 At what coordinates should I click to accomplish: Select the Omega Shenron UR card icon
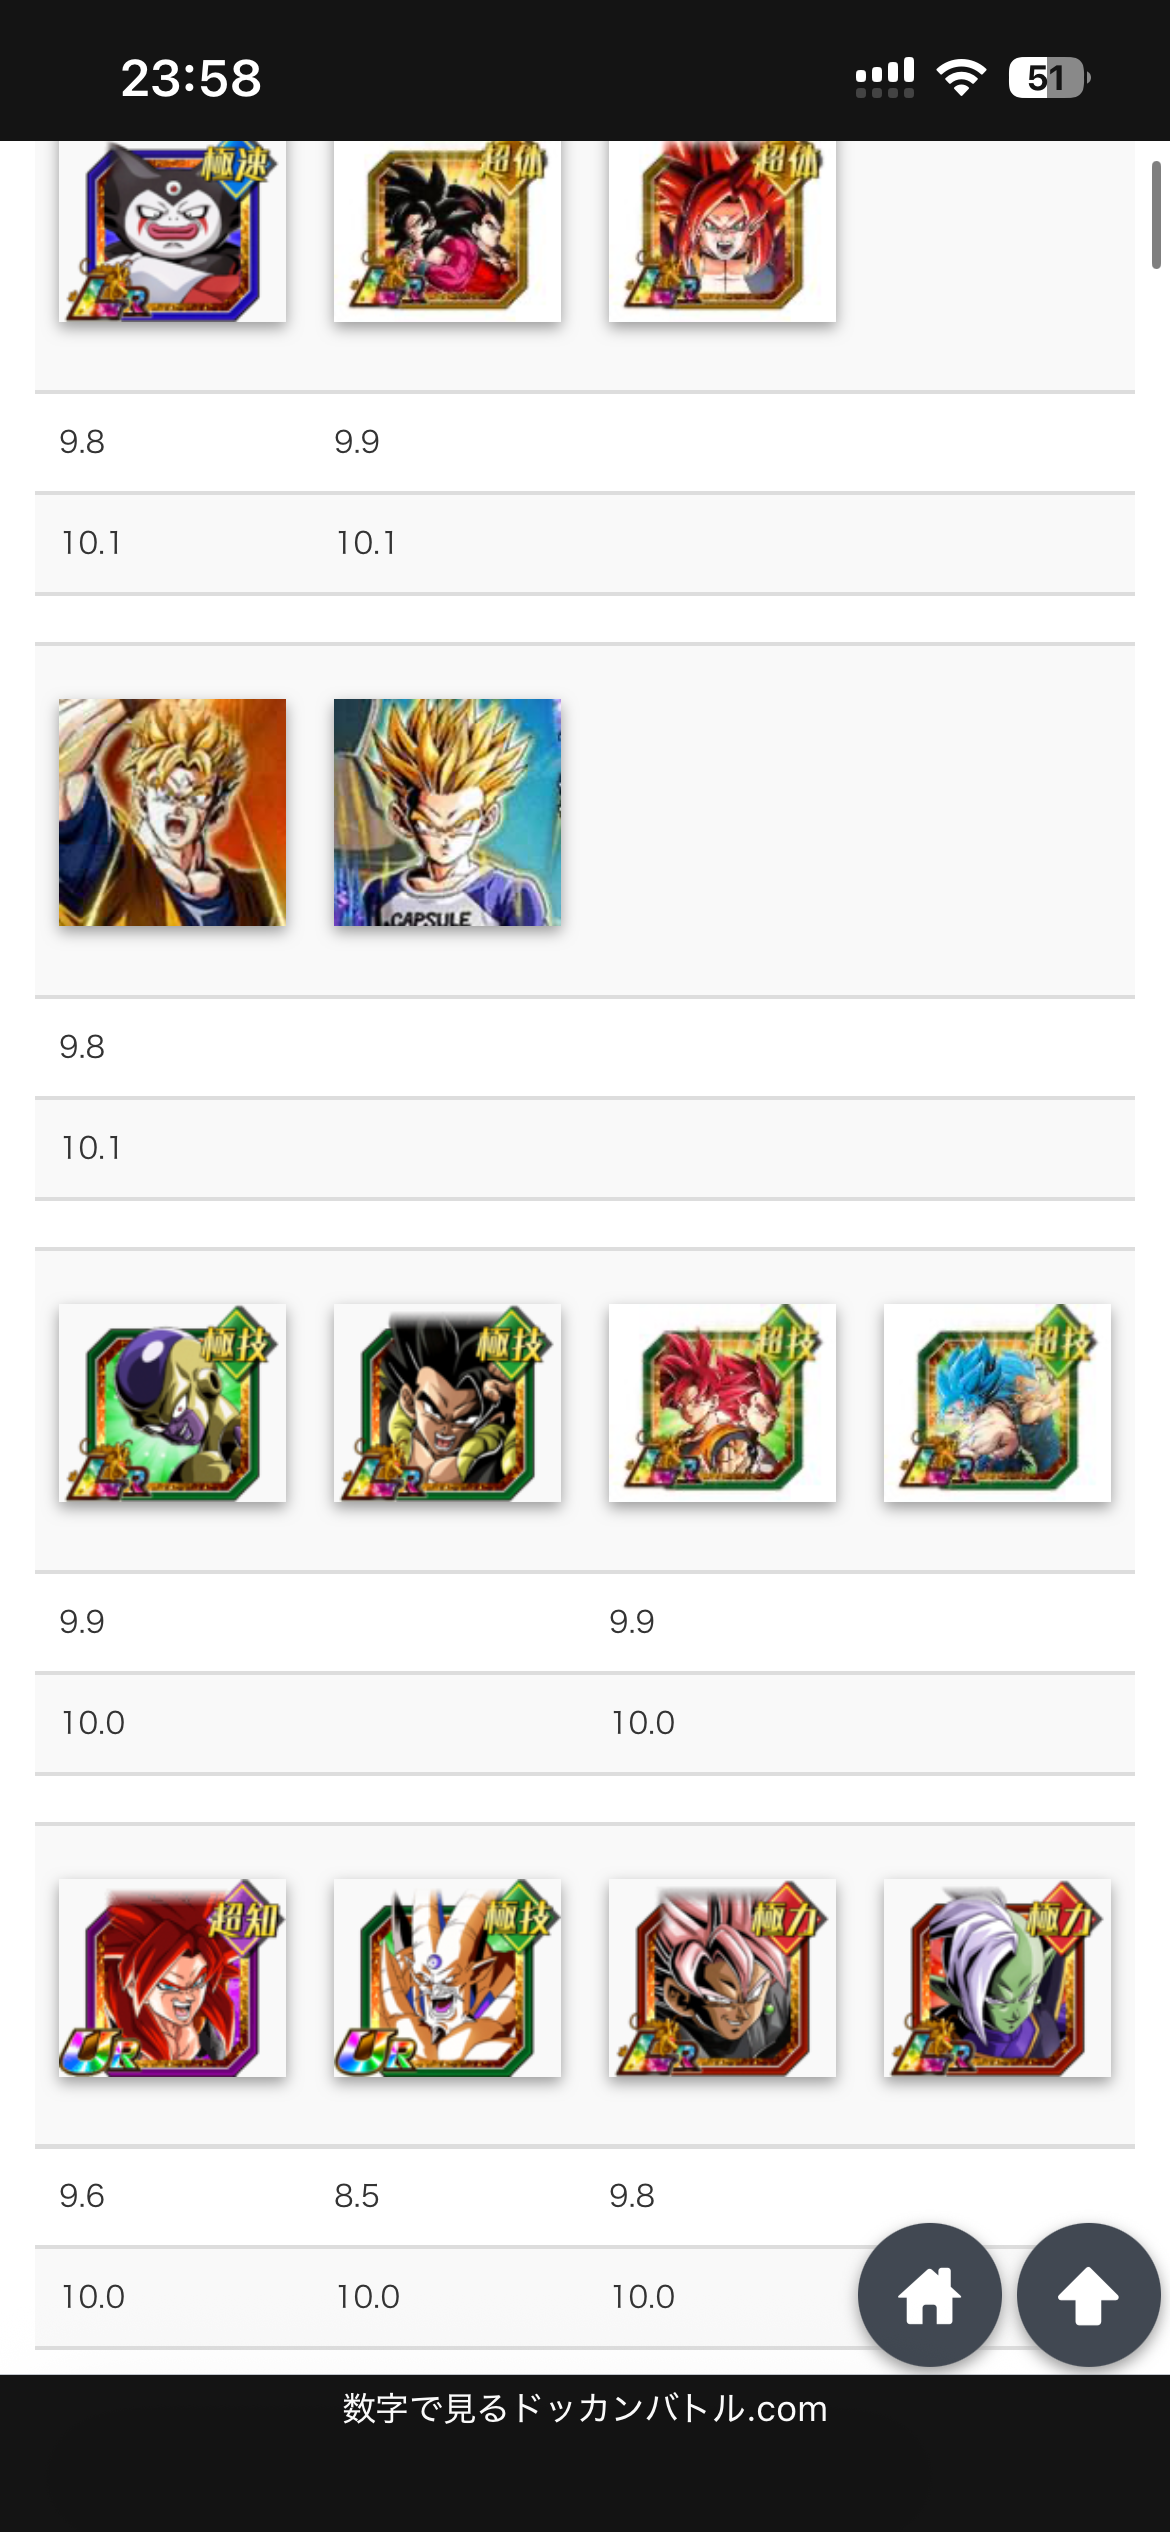[447, 1977]
